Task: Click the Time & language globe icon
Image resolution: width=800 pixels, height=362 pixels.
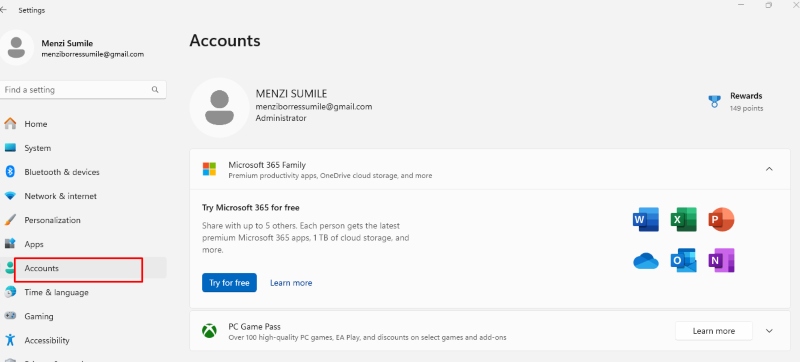Action: [x=10, y=292]
